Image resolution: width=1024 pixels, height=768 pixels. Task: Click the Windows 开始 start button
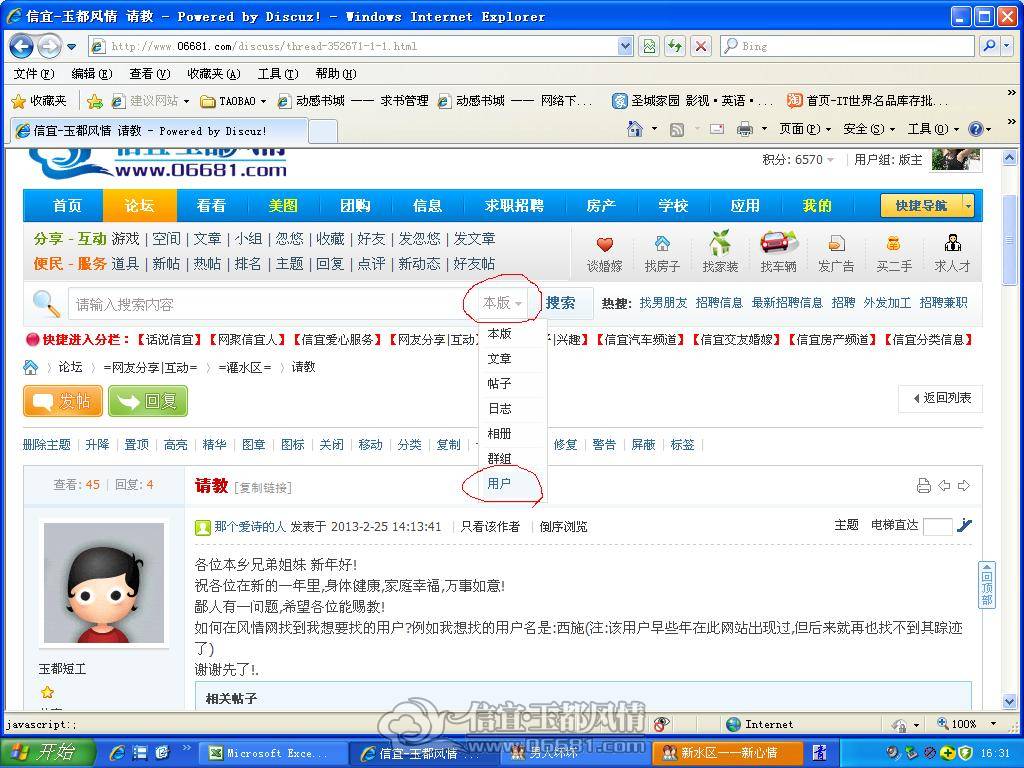click(x=47, y=752)
